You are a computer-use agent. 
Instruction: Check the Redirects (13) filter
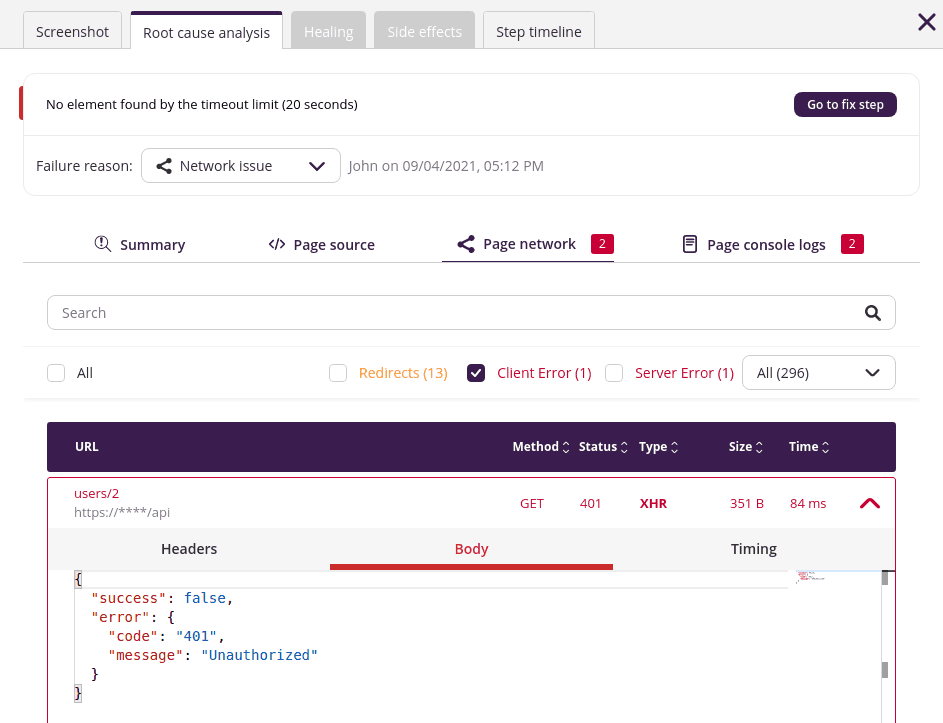[338, 372]
